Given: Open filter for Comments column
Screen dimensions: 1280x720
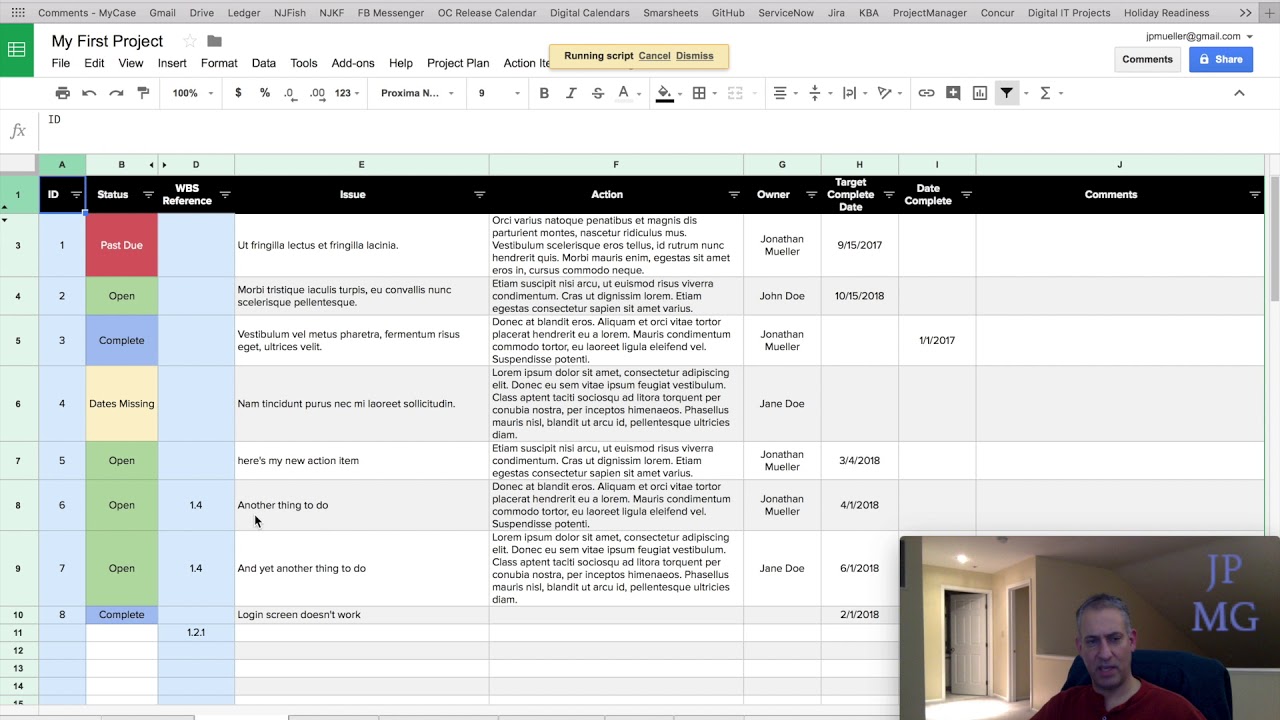Looking at the screenshot, I should click(x=1255, y=195).
